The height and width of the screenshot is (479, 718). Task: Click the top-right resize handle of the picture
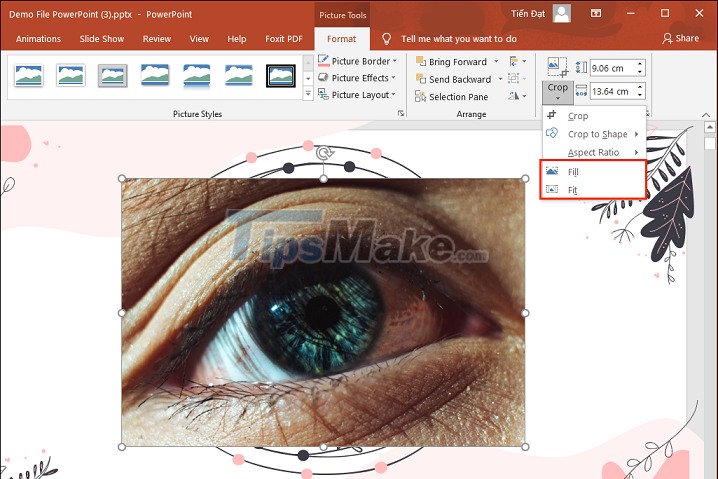tap(525, 179)
